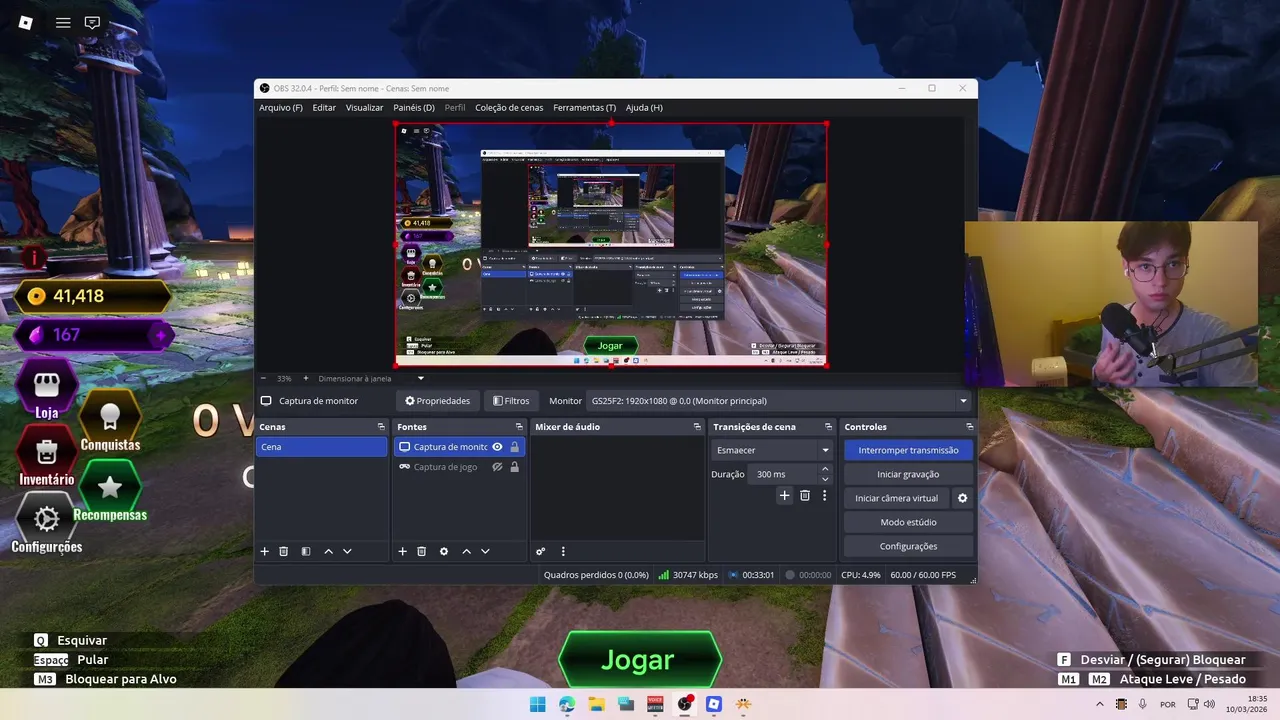Image resolution: width=1280 pixels, height=720 pixels.
Task: Delete scene transition with trash icon
Action: pos(805,495)
